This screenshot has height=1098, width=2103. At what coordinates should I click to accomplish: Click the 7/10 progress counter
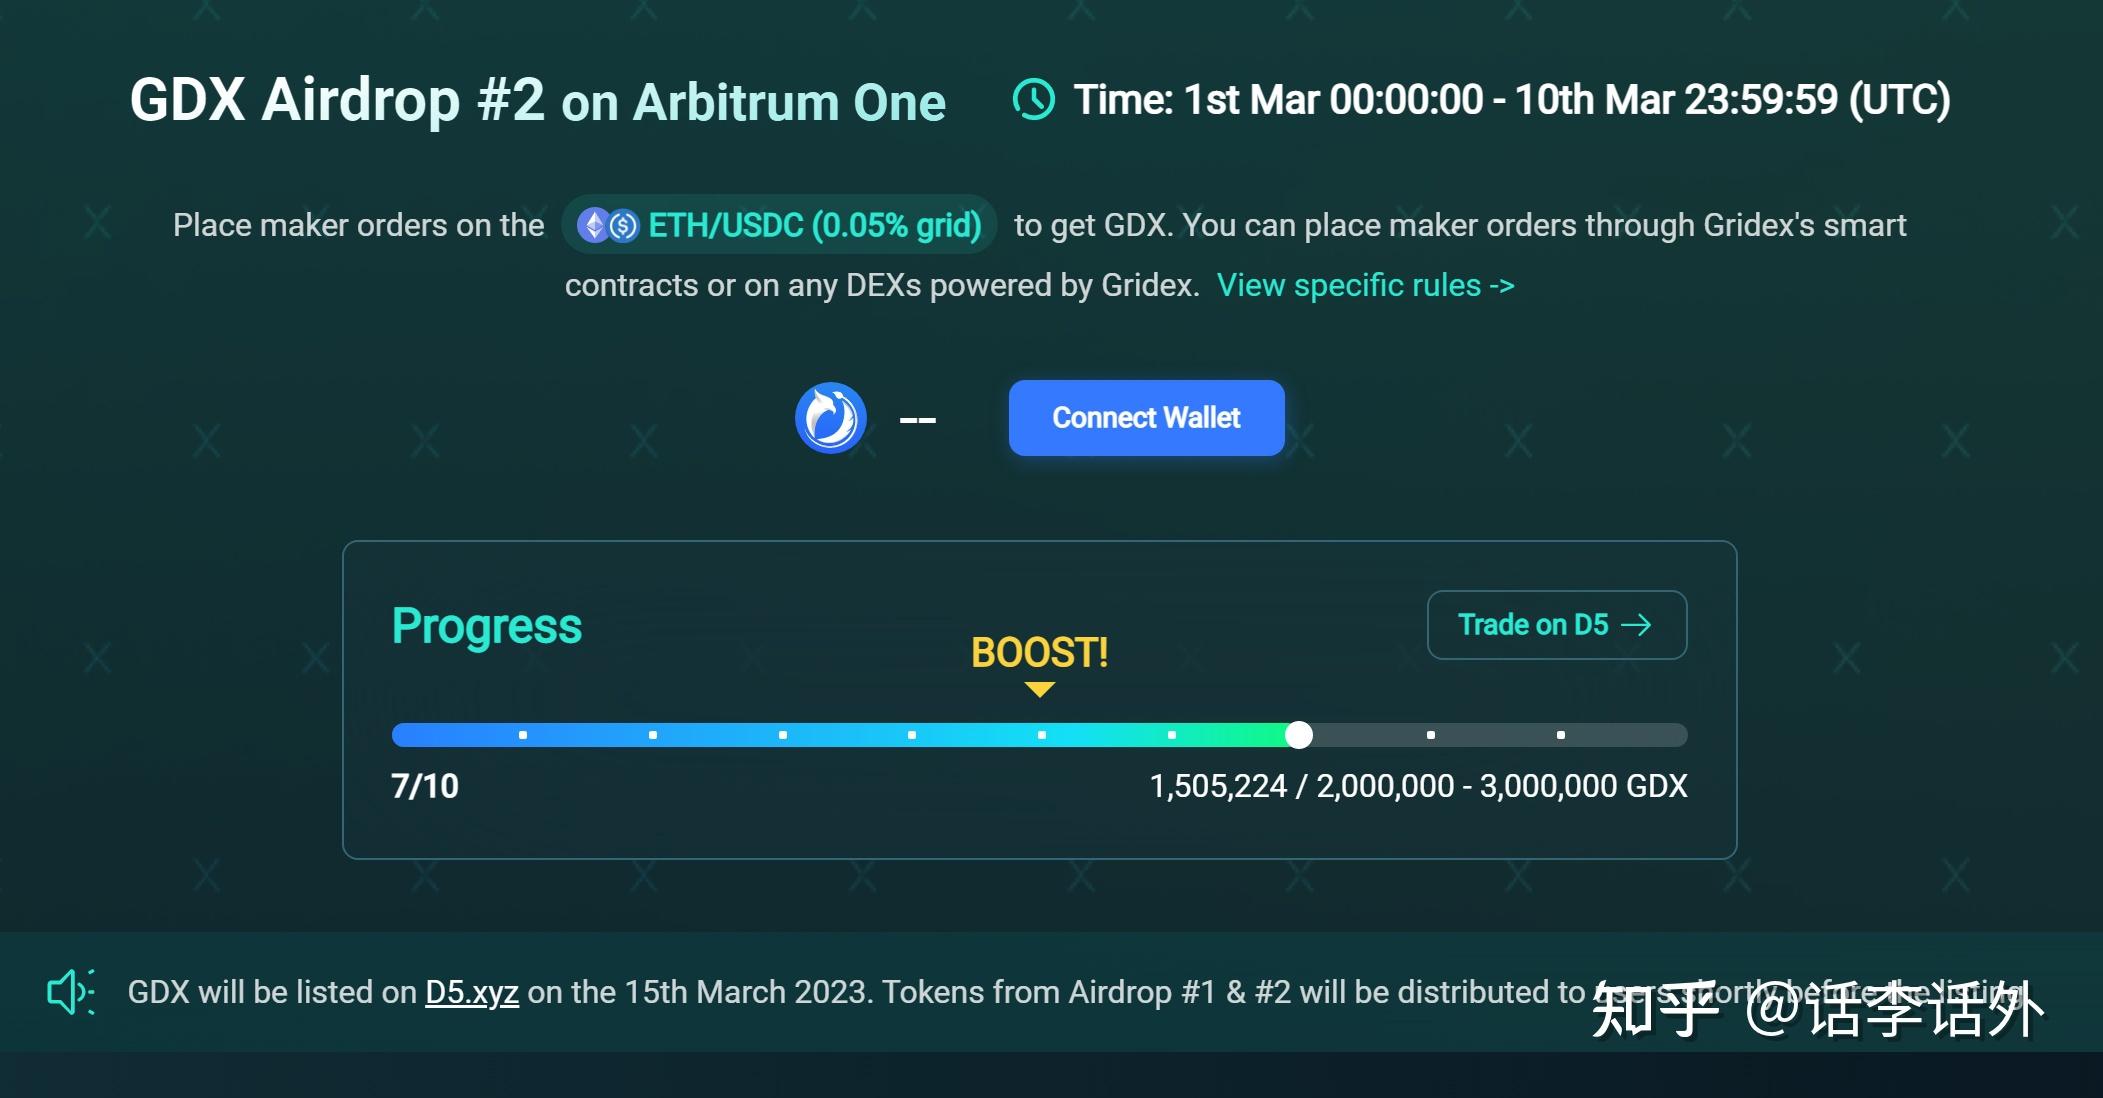coord(425,786)
